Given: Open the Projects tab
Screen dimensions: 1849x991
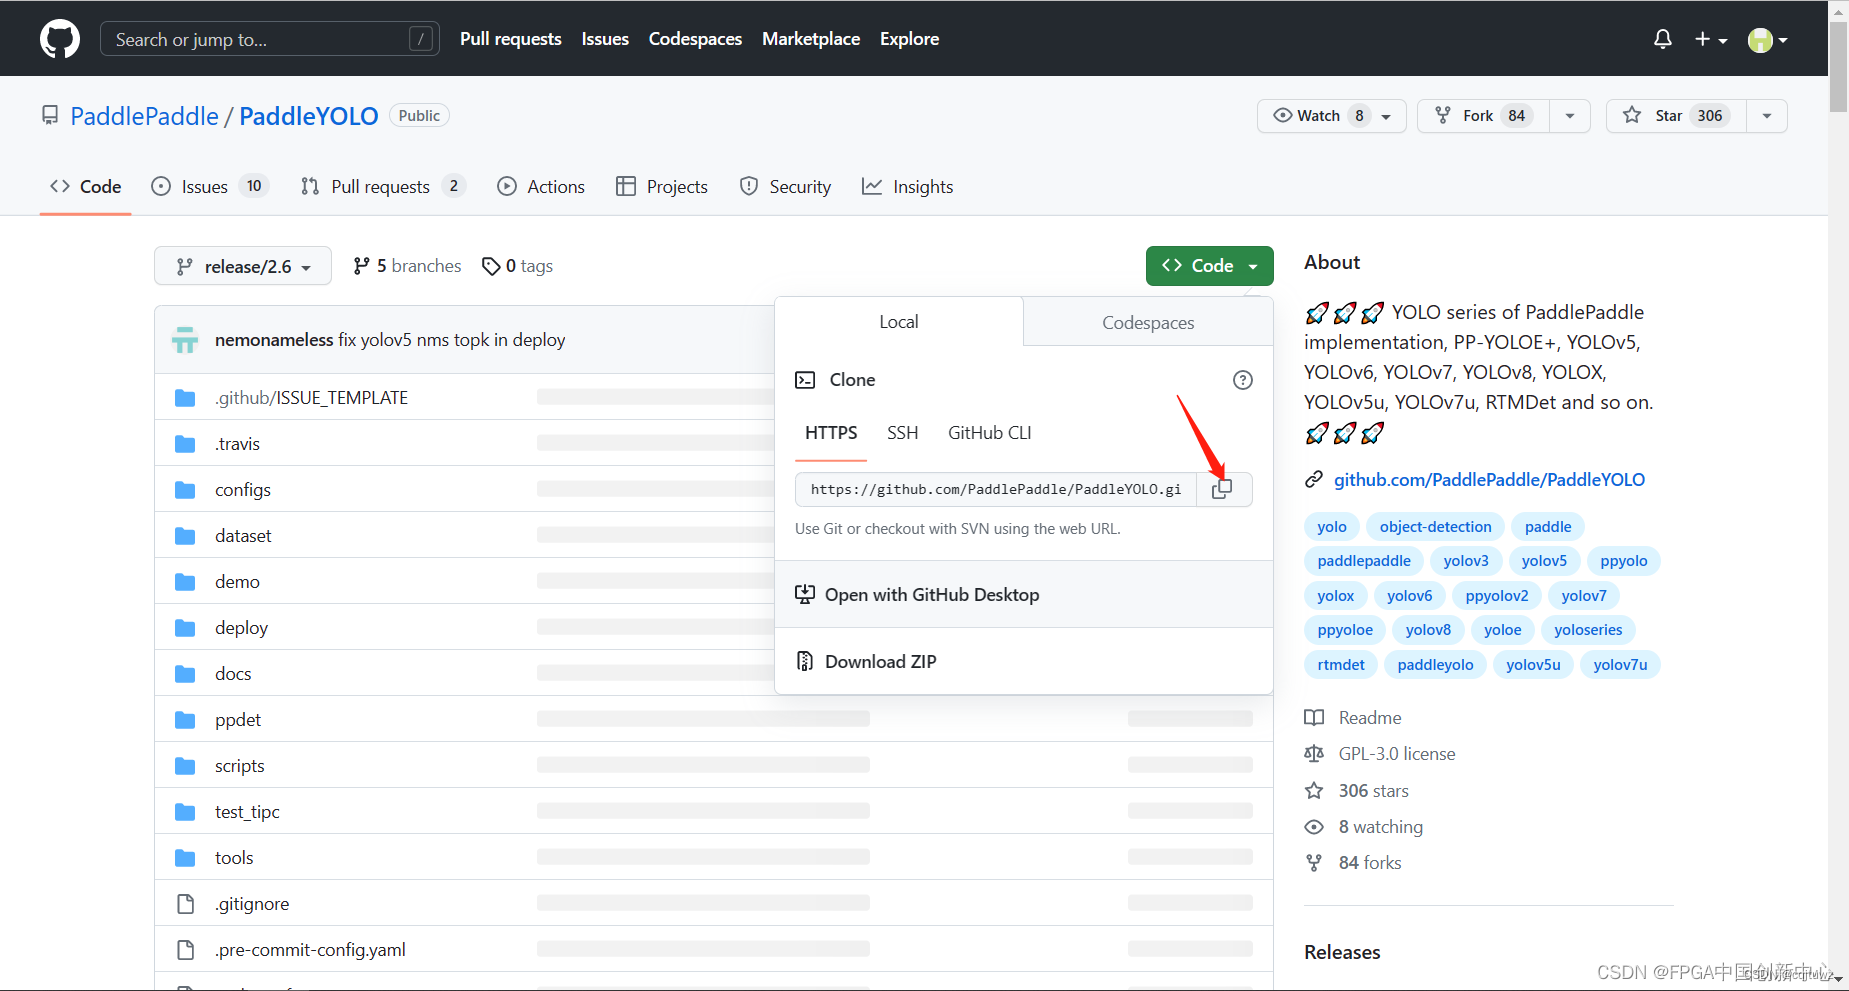Looking at the screenshot, I should coord(662,187).
